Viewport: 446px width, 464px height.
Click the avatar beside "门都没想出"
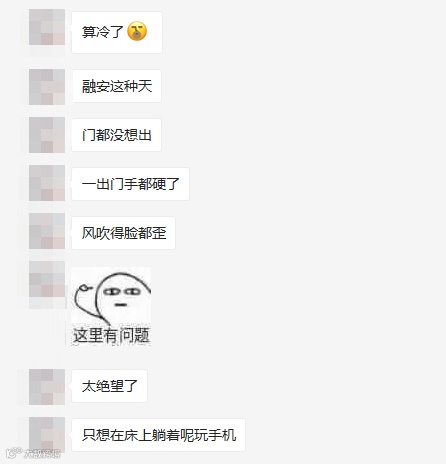pyautogui.click(x=47, y=135)
